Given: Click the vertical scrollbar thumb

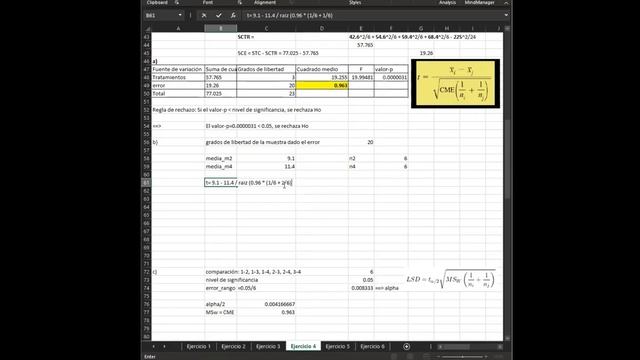Looking at the screenshot, I should coord(507,159).
